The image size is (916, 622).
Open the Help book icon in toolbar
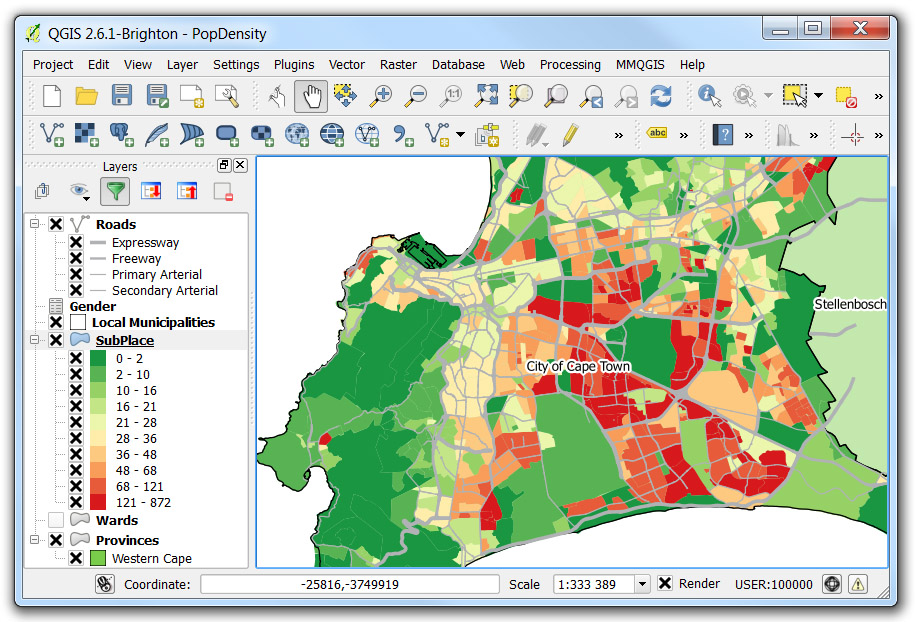[x=723, y=135]
